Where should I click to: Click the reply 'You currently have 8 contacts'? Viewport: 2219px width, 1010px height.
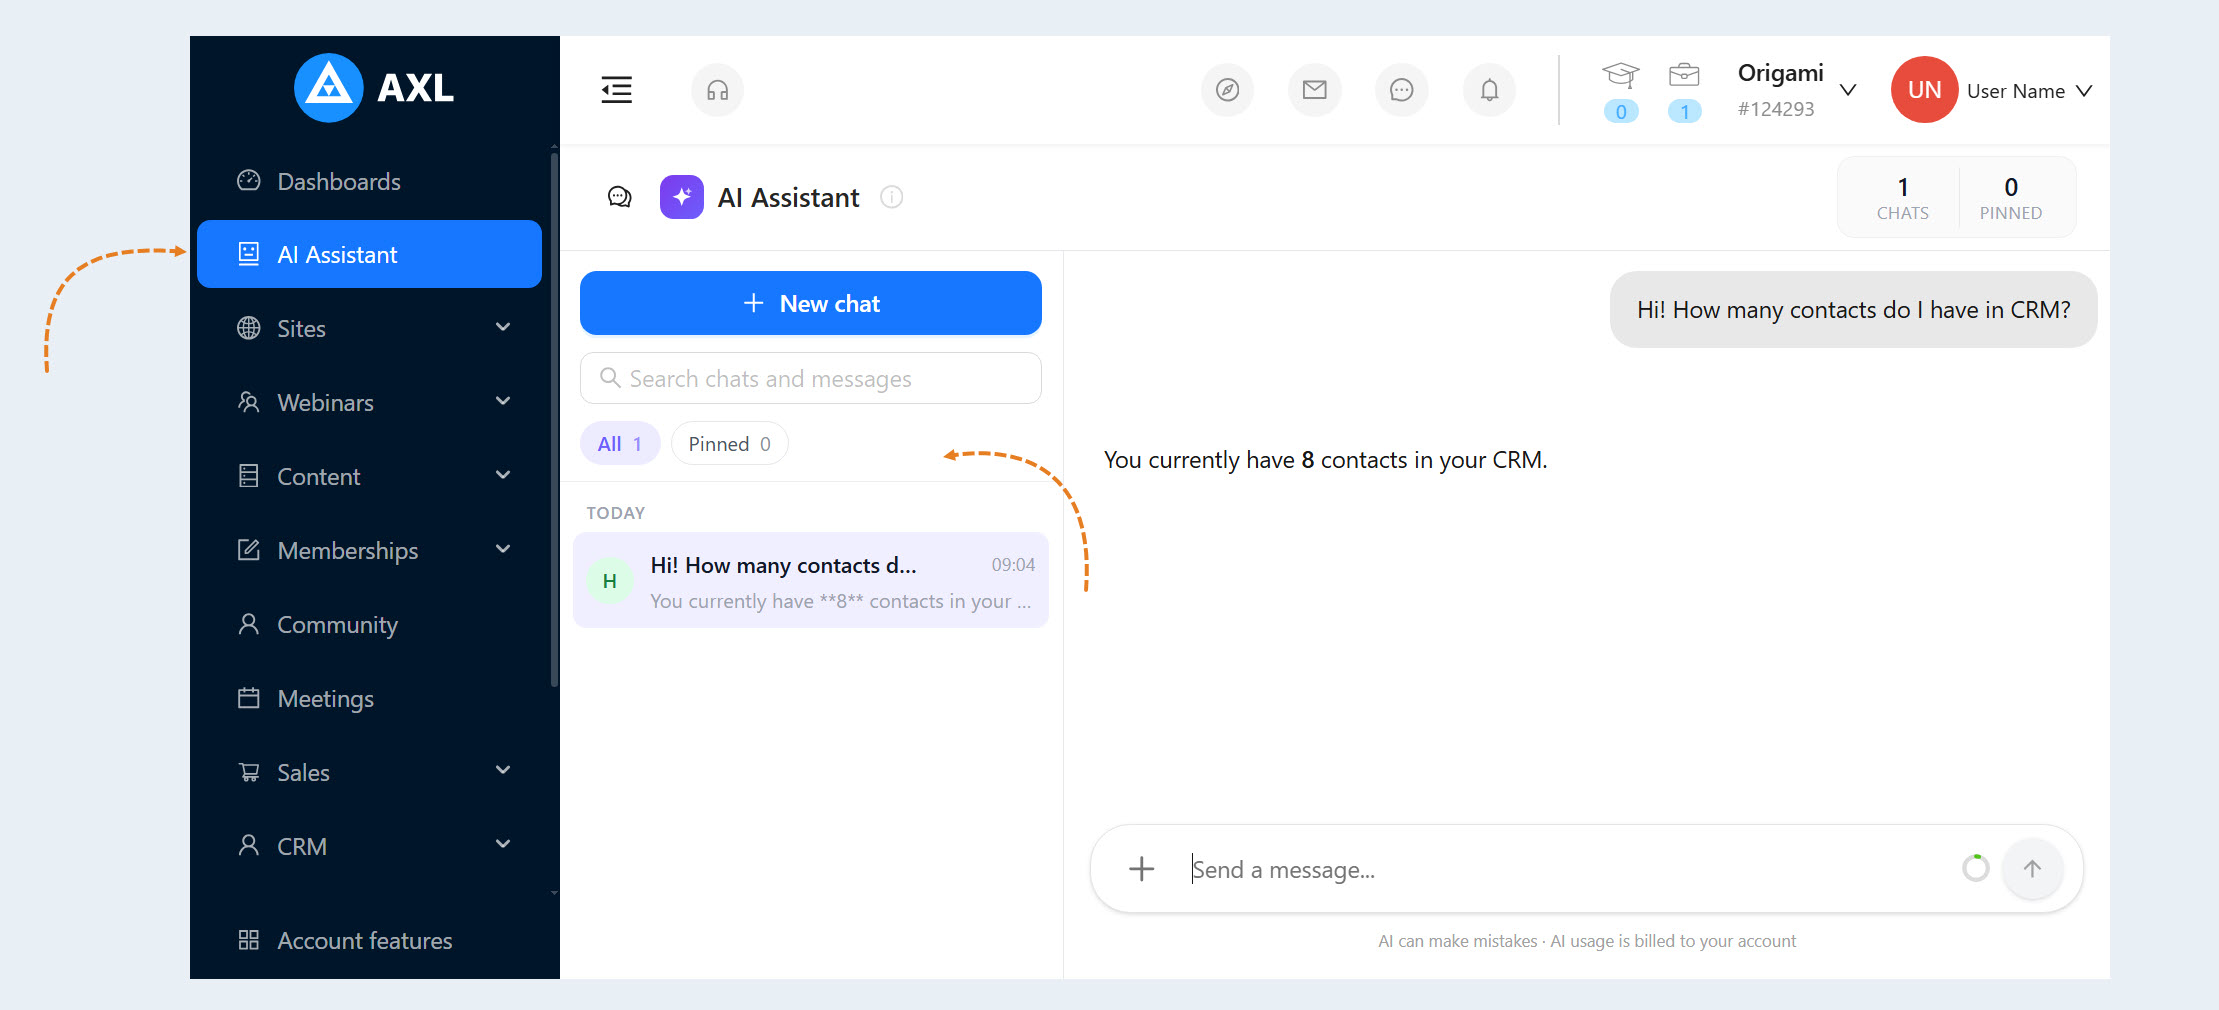[1325, 460]
